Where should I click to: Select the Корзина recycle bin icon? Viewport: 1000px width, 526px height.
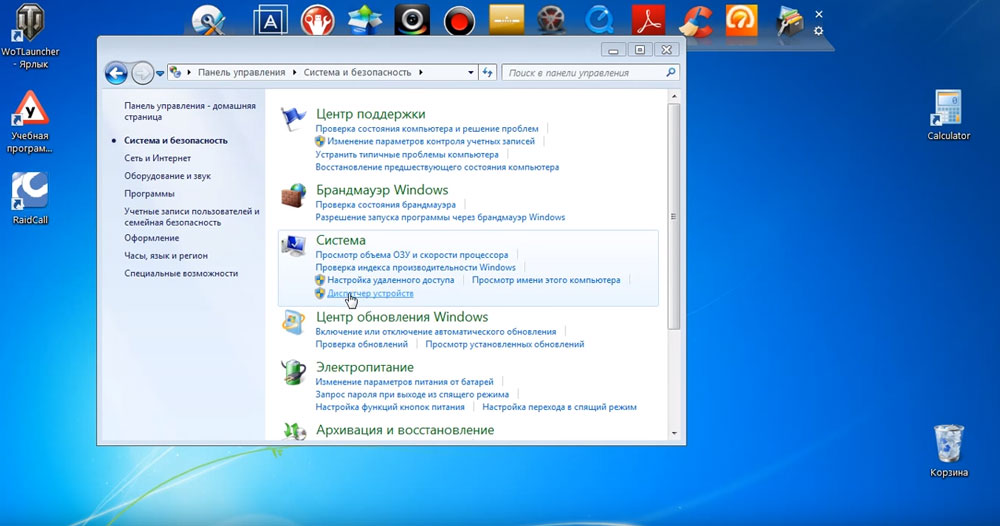pyautogui.click(x=948, y=451)
